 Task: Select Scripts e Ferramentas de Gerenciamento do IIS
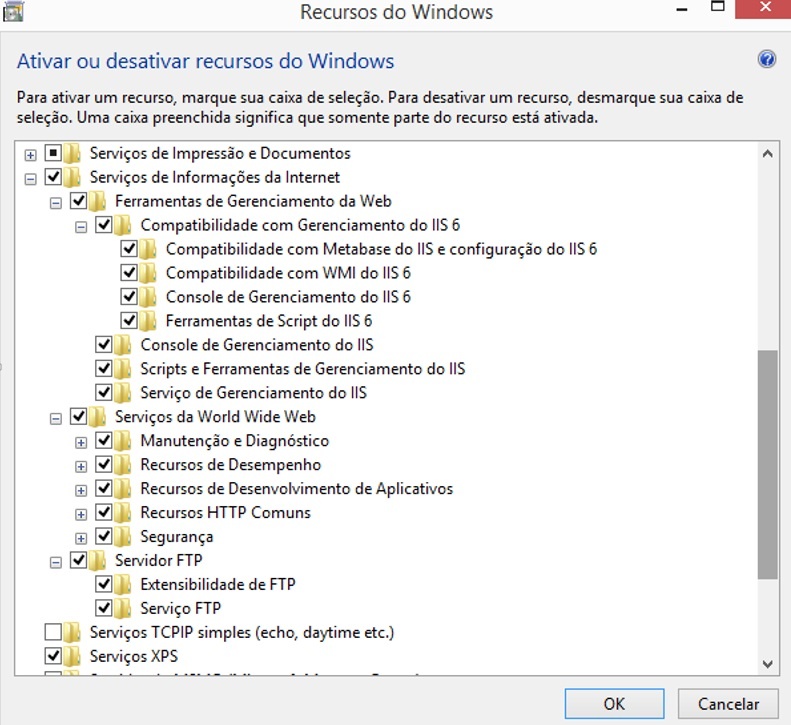302,369
